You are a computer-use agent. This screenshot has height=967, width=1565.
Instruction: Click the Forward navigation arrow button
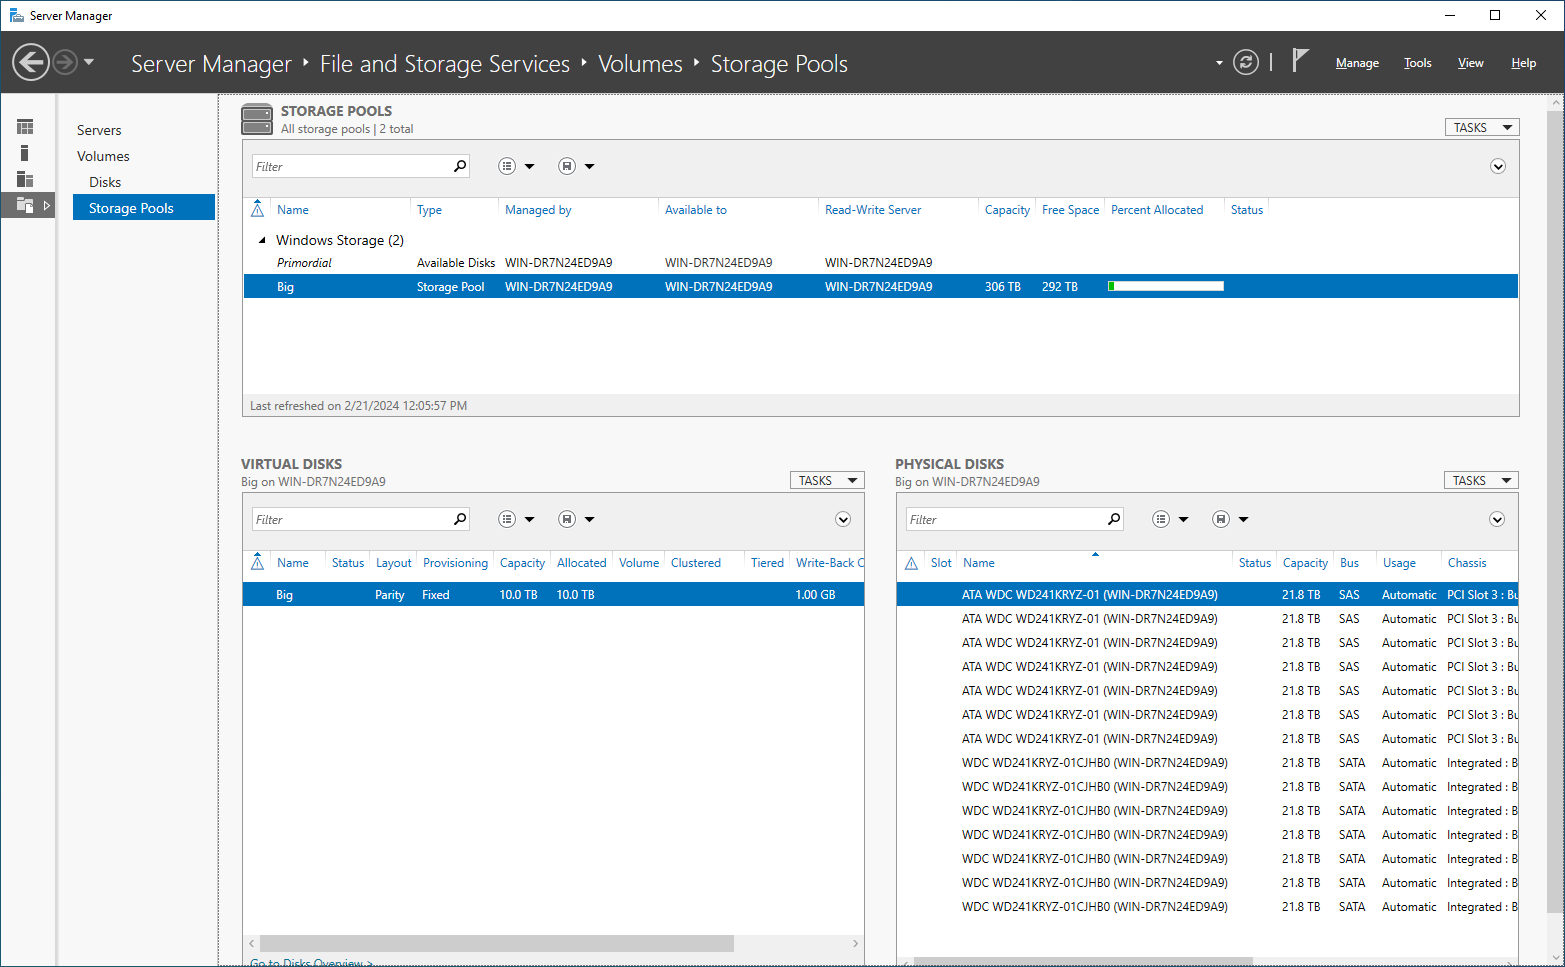(x=65, y=63)
